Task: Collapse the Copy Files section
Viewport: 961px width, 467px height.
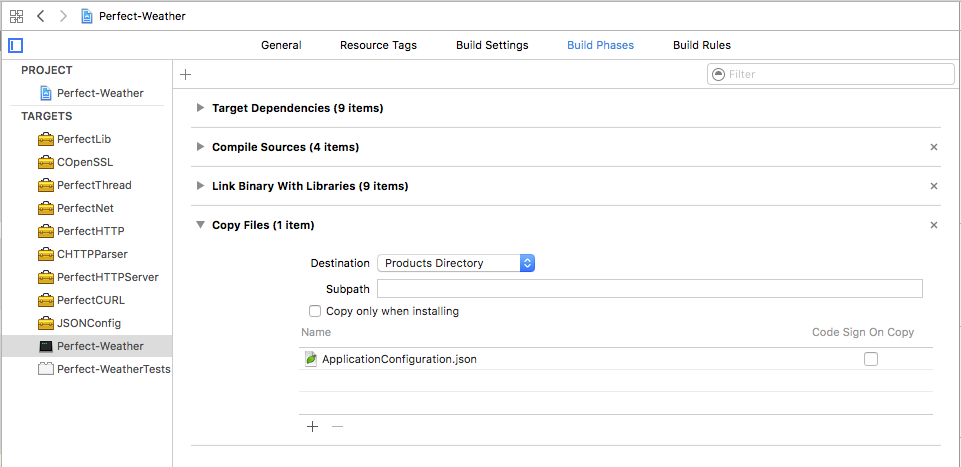Action: [200, 225]
